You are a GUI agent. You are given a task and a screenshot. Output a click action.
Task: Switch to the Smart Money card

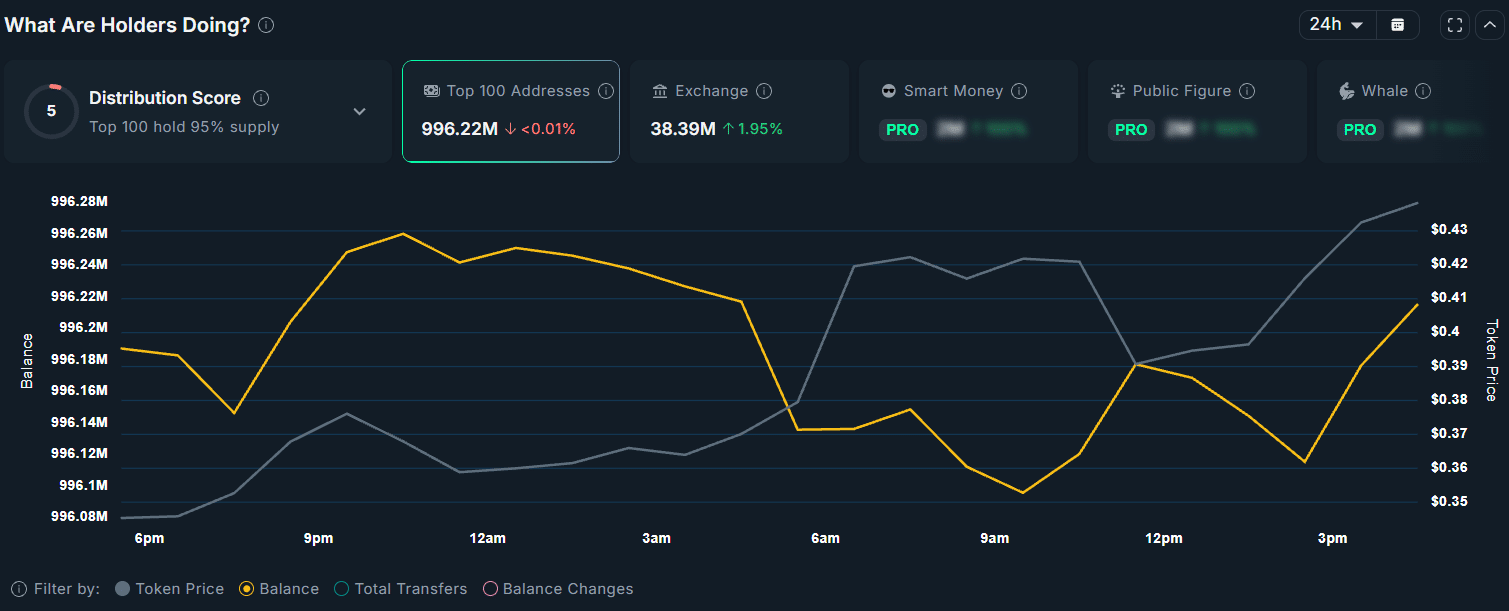click(x=968, y=110)
